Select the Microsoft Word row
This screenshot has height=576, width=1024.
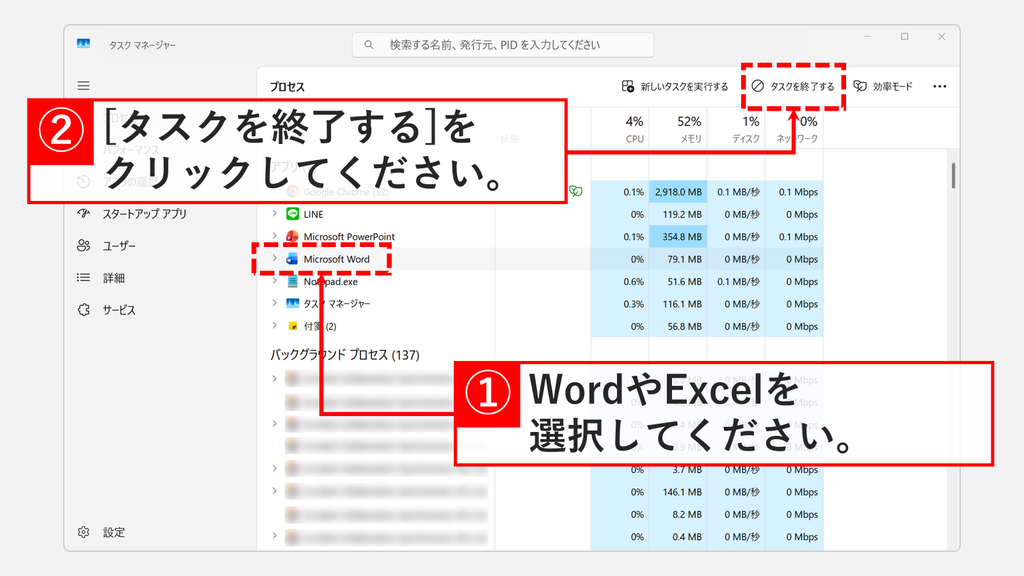(540, 259)
